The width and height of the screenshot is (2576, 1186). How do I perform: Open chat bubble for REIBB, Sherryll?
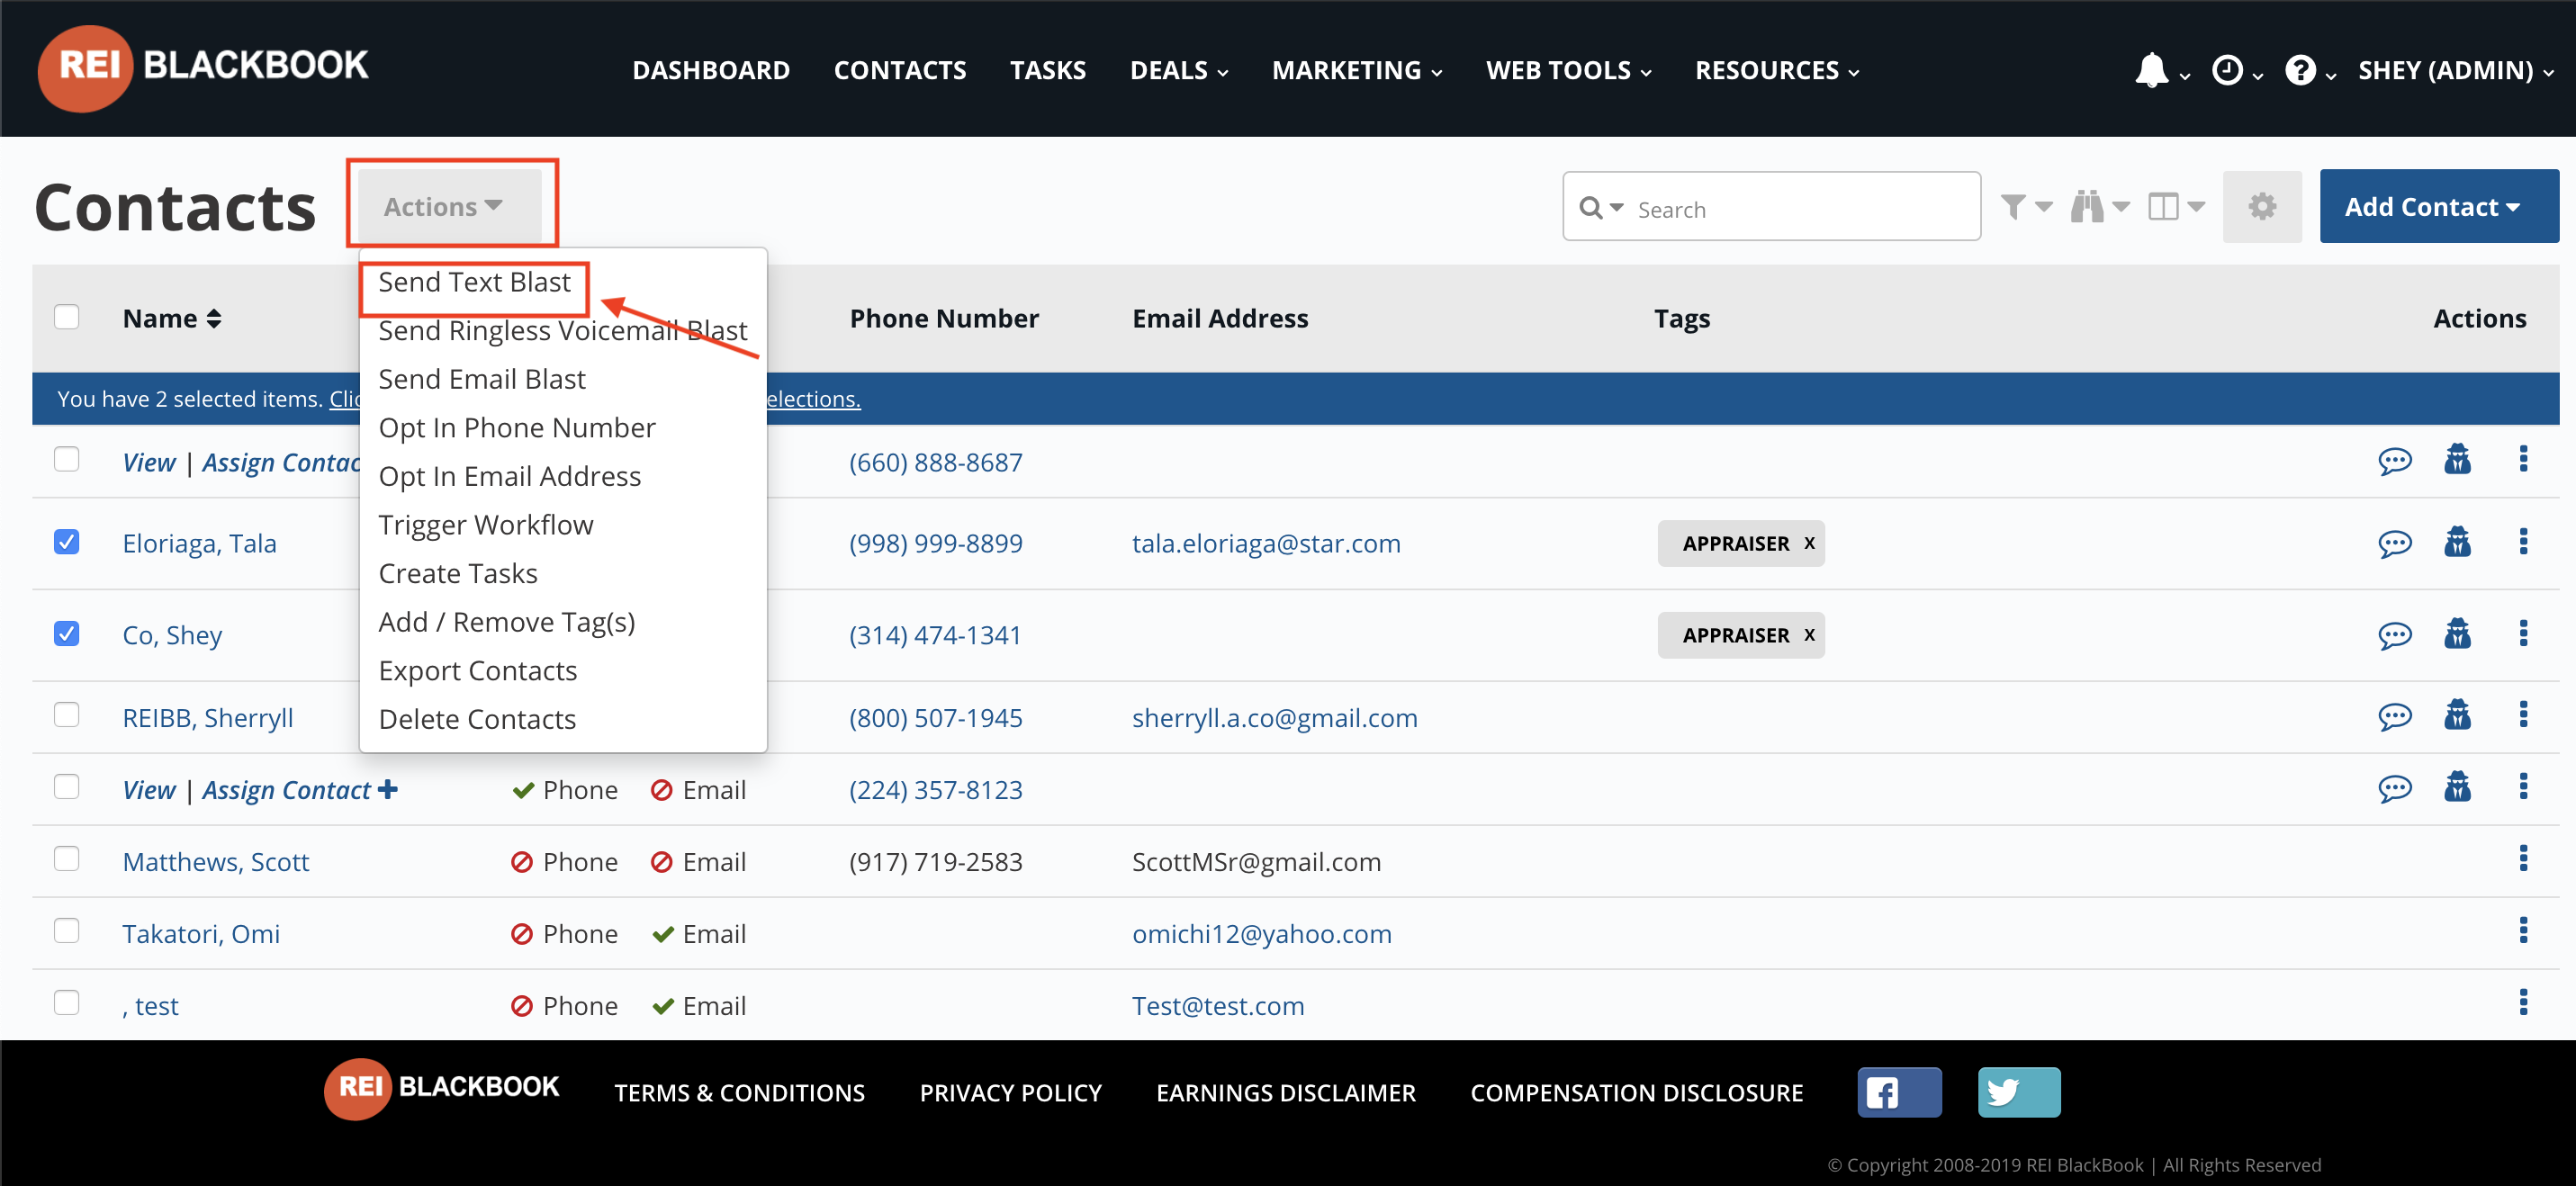point(2394,716)
